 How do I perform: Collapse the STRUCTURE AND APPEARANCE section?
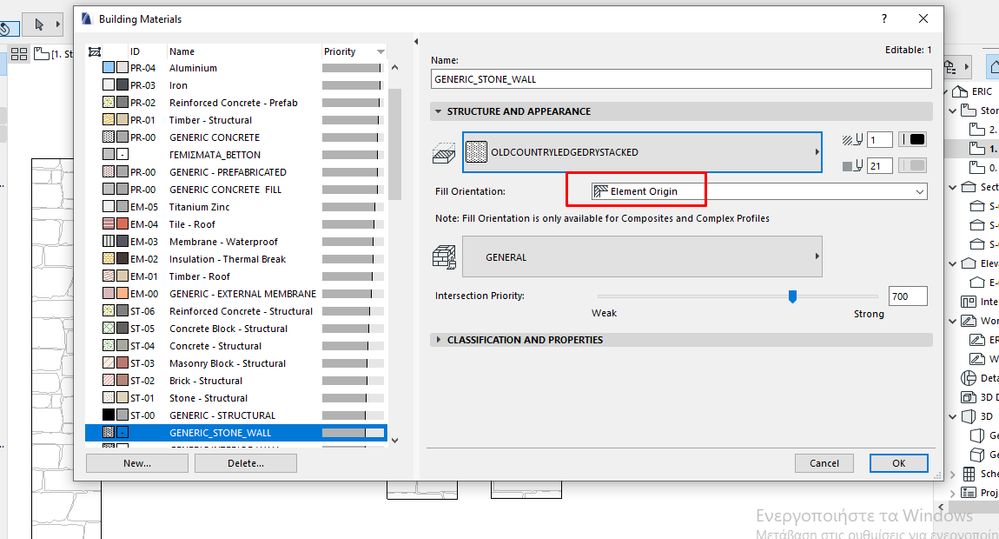pos(438,111)
